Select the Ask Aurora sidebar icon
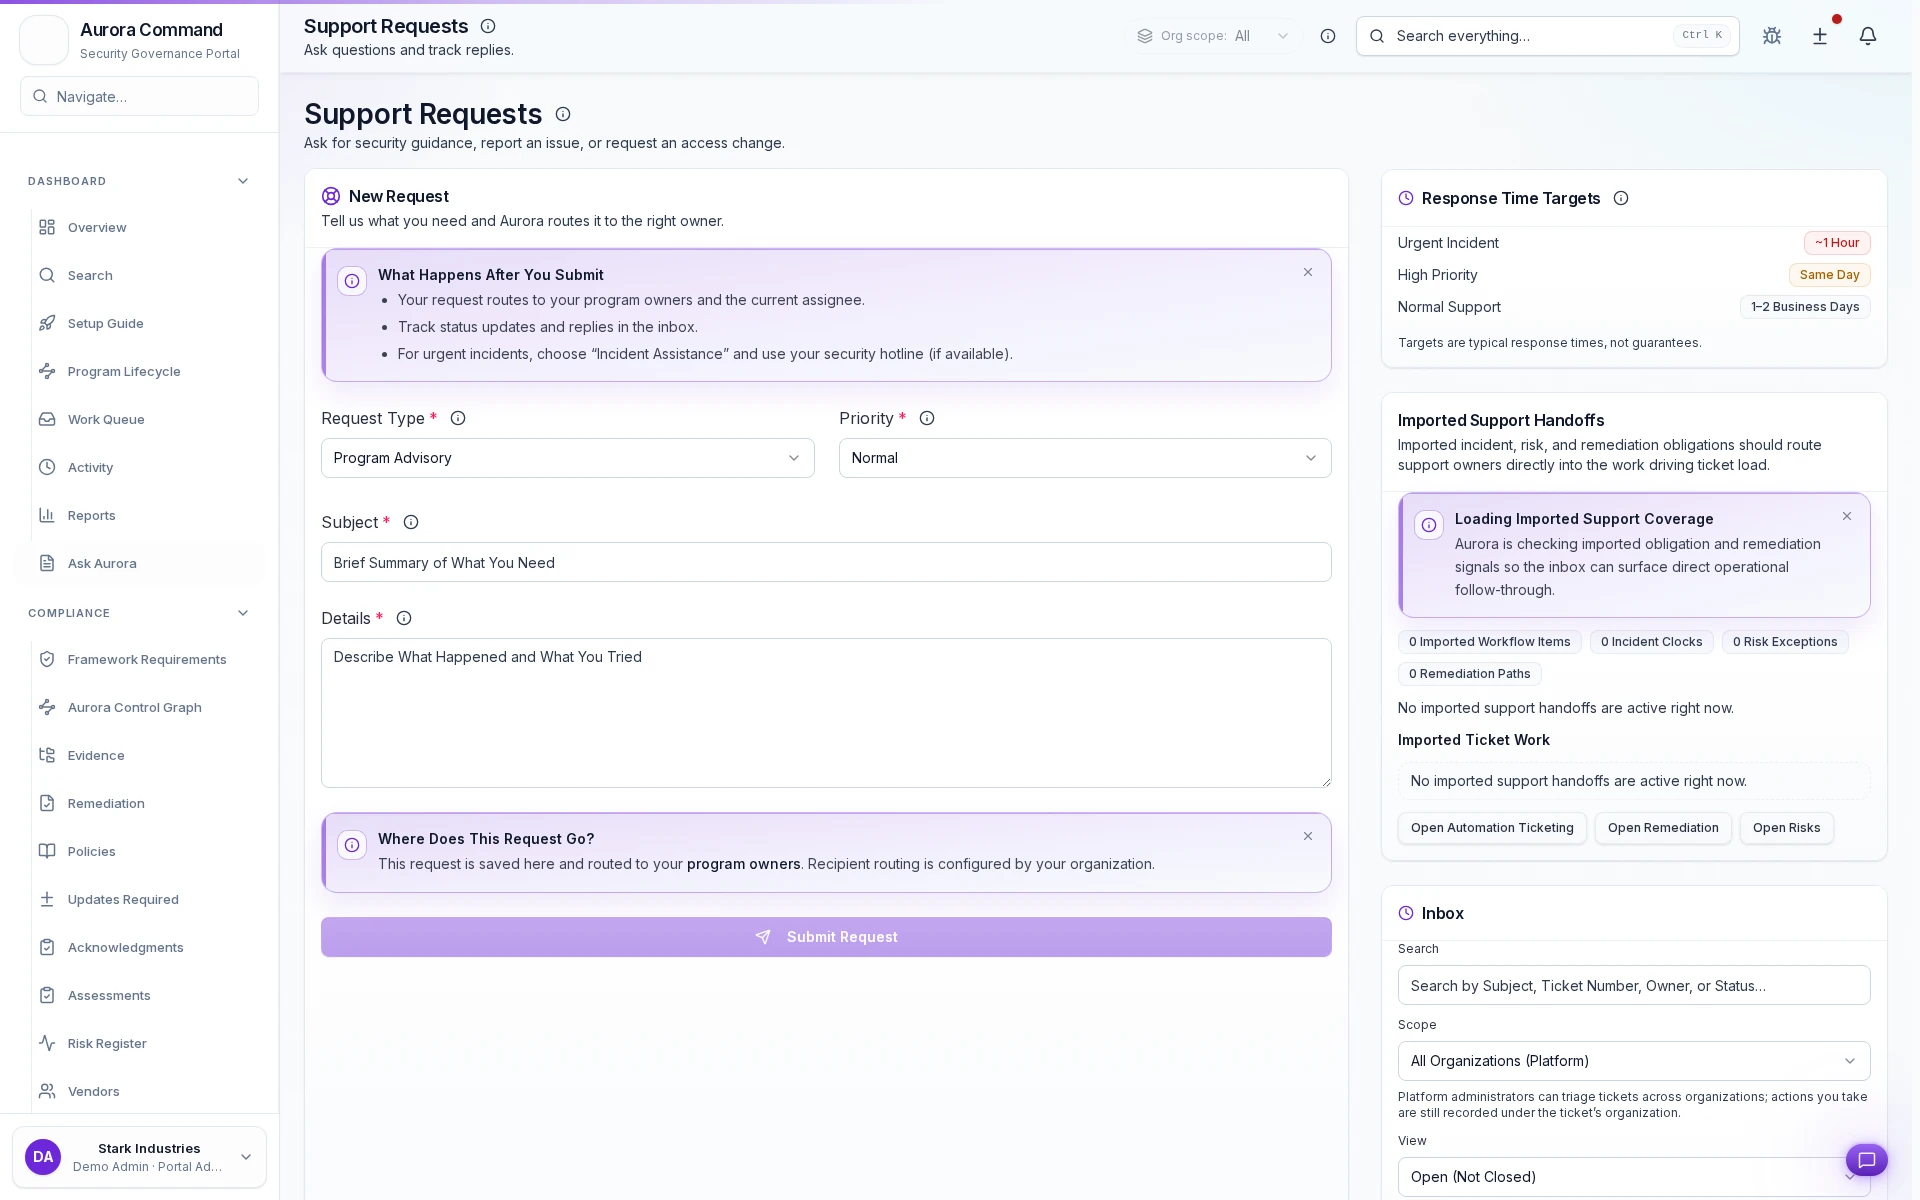 (x=47, y=563)
